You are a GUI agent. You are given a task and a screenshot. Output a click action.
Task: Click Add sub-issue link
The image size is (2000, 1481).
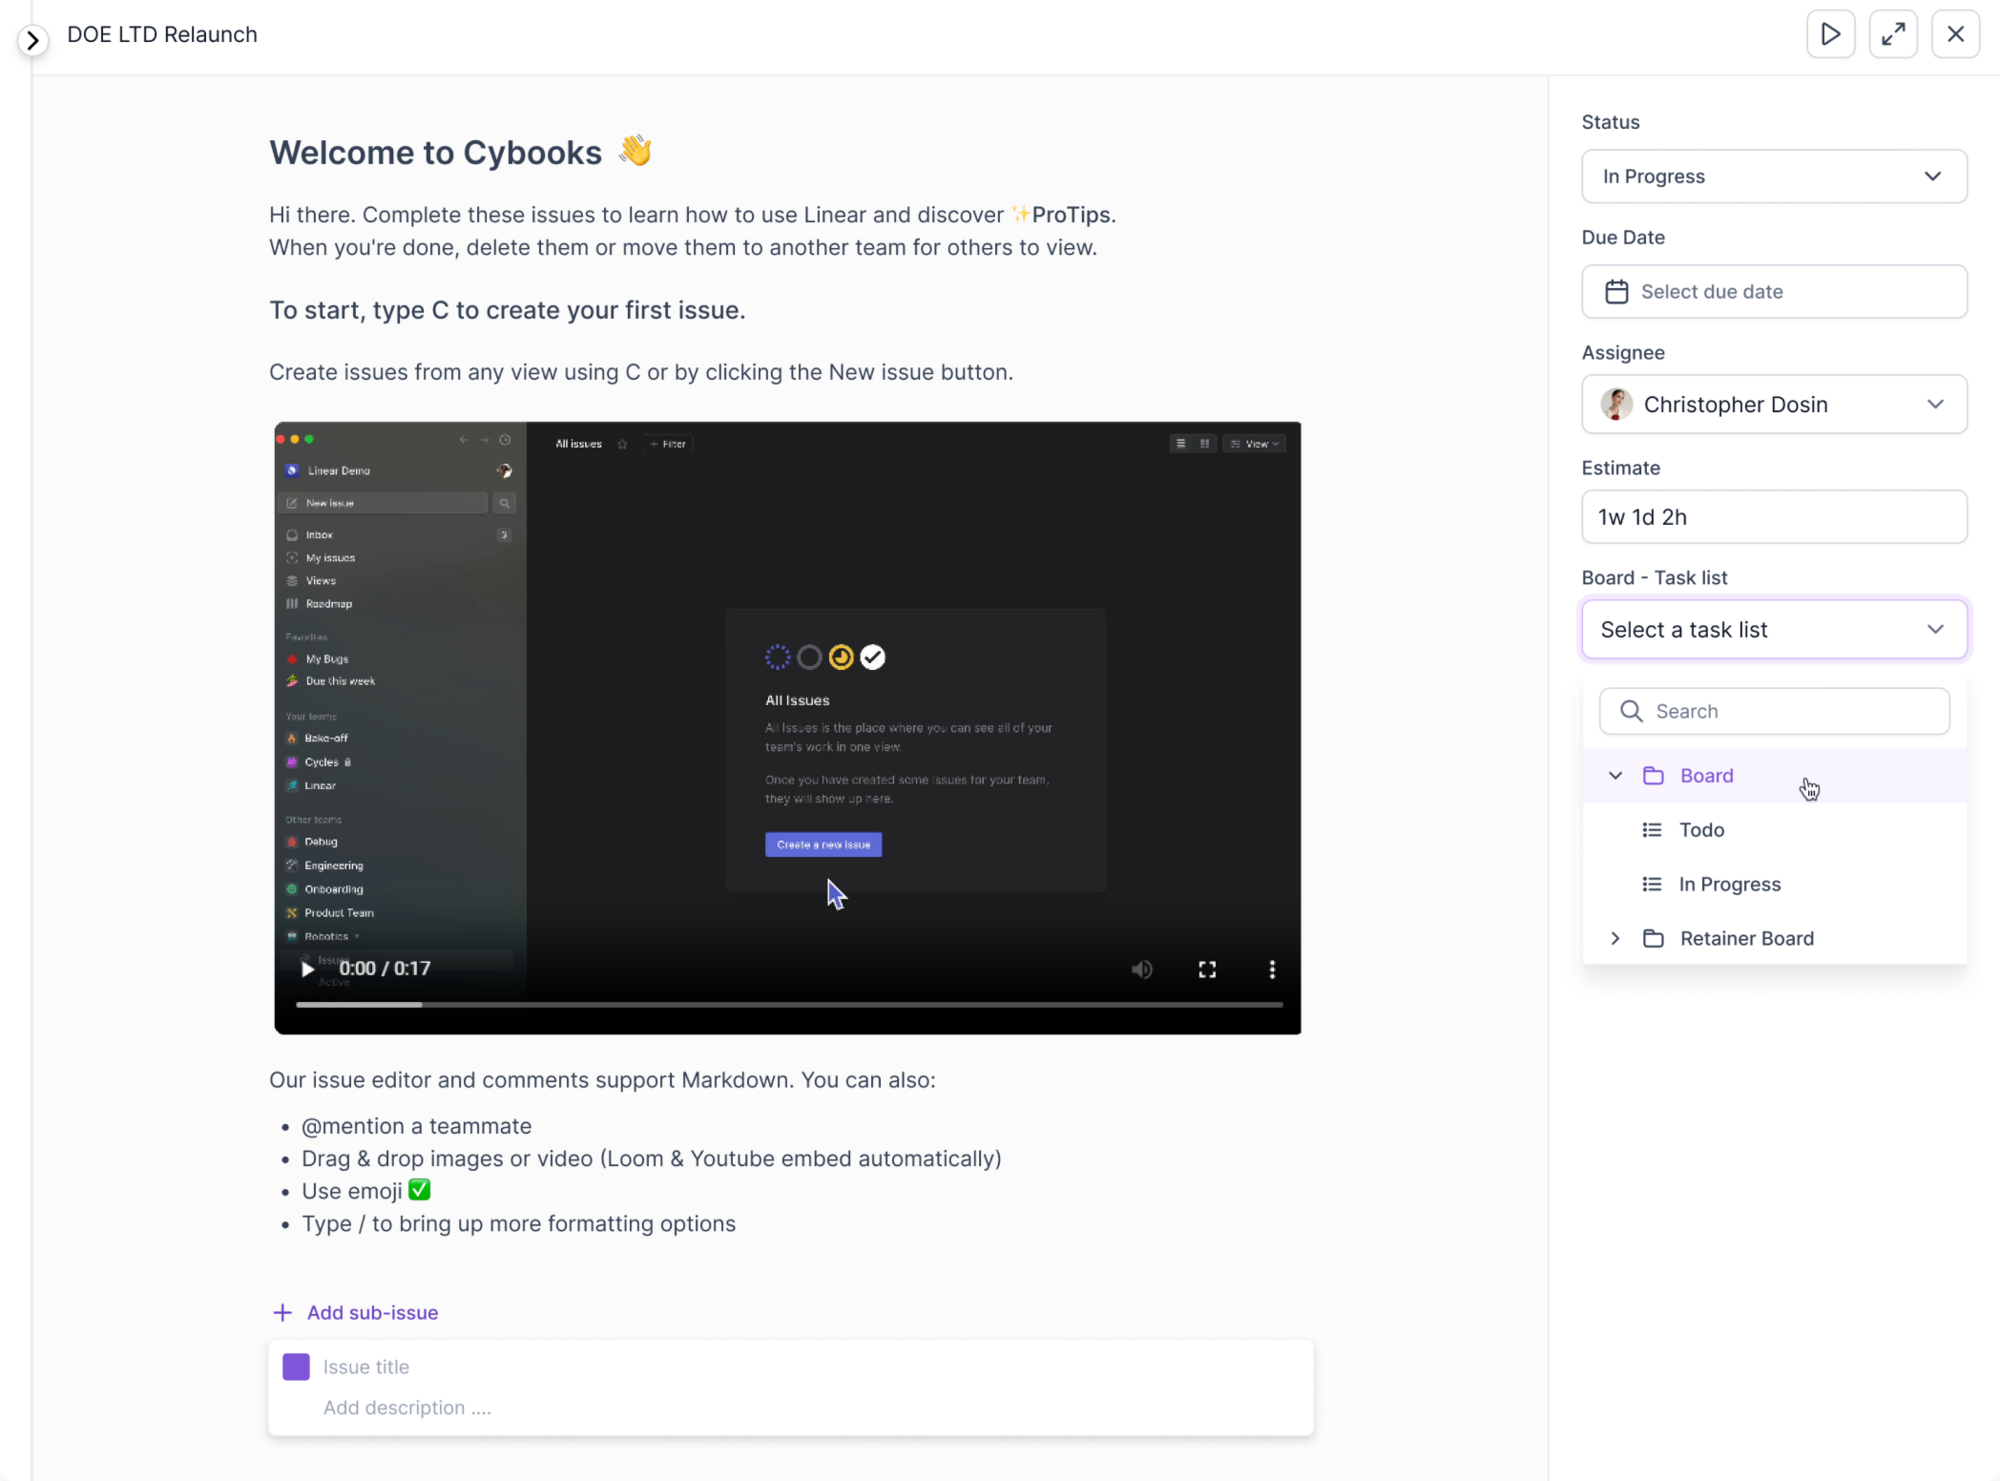click(x=372, y=1312)
